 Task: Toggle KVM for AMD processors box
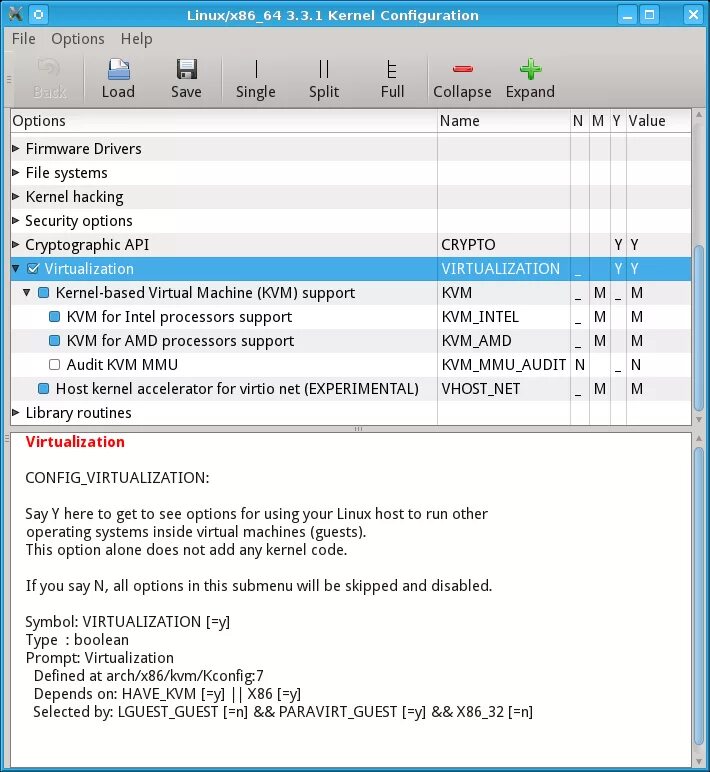pyautogui.click(x=55, y=340)
